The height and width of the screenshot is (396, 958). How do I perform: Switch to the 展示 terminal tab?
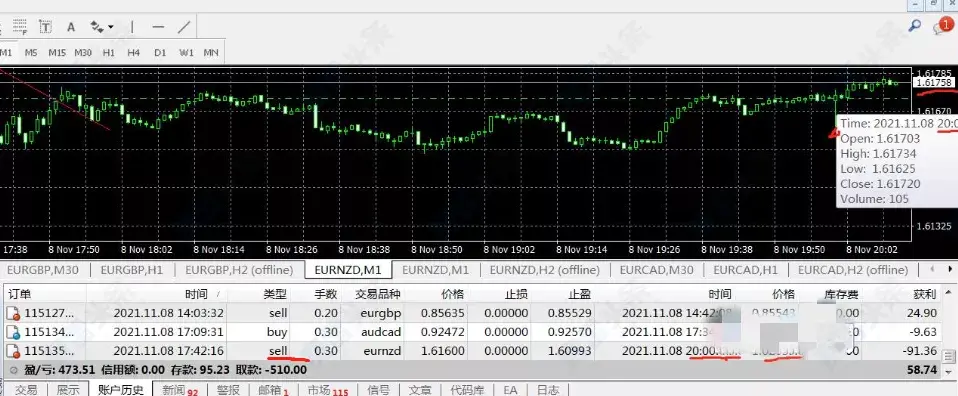pyautogui.click(x=67, y=390)
